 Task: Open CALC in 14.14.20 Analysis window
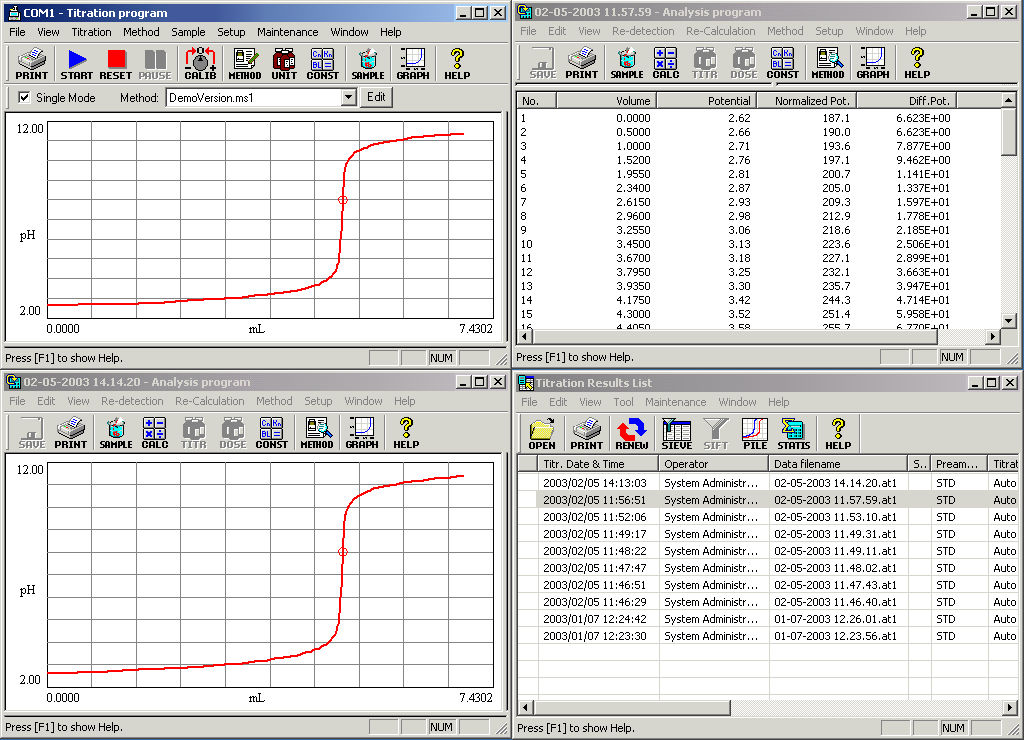[x=155, y=433]
